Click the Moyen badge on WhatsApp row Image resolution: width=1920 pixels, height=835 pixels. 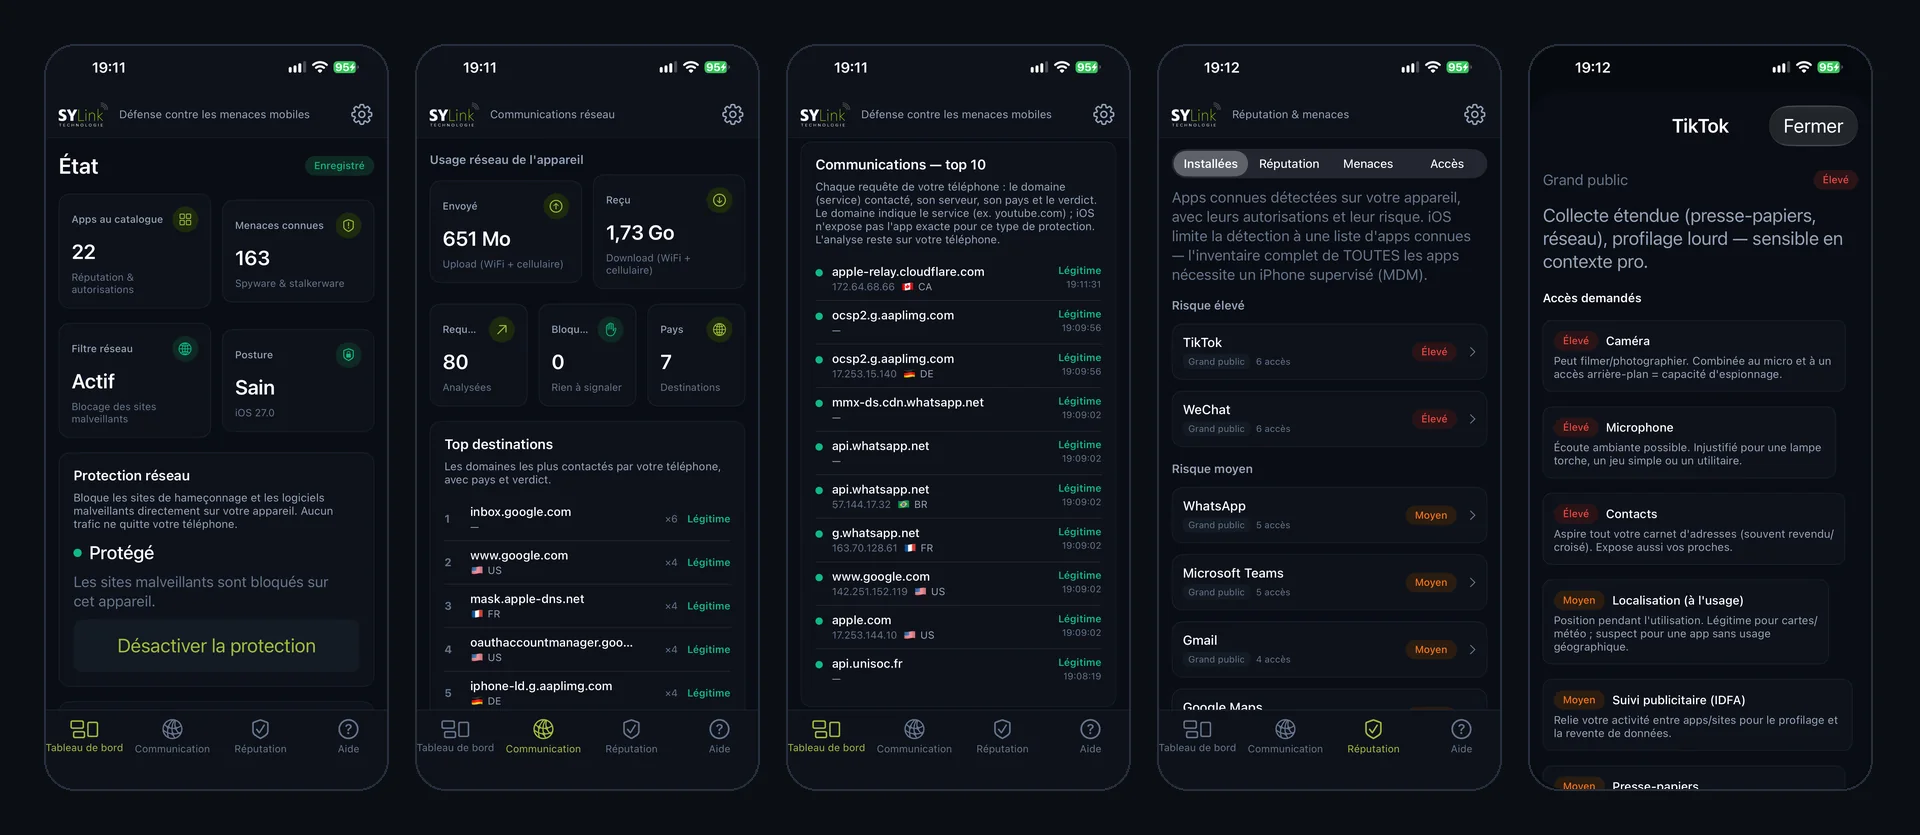pos(1431,516)
